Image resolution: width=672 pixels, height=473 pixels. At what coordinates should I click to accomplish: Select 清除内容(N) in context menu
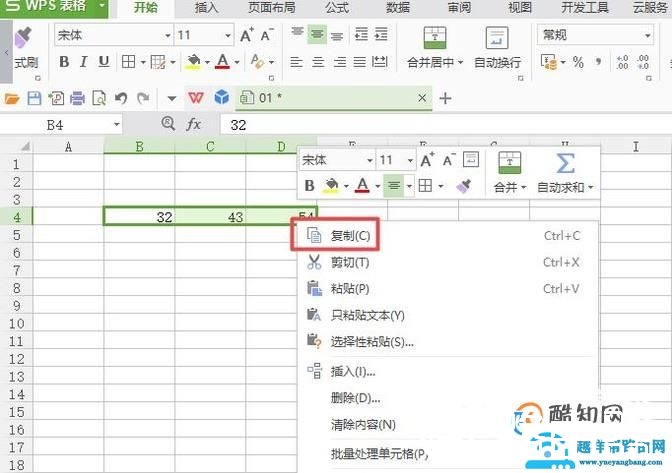[446, 425]
